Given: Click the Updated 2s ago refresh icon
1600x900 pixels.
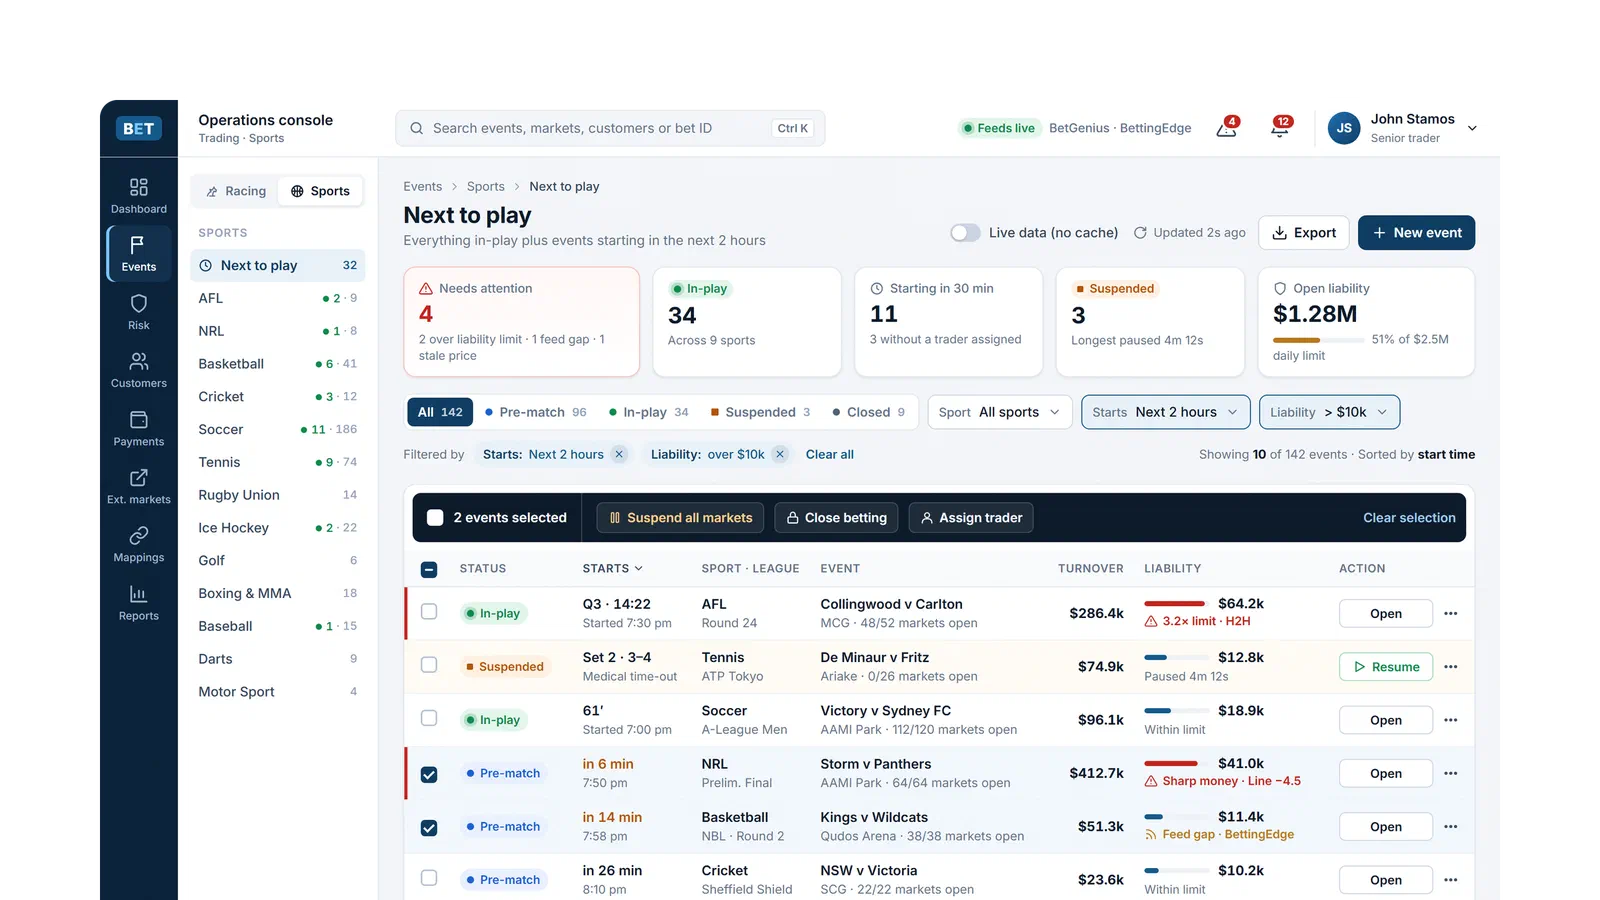Looking at the screenshot, I should (x=1140, y=233).
